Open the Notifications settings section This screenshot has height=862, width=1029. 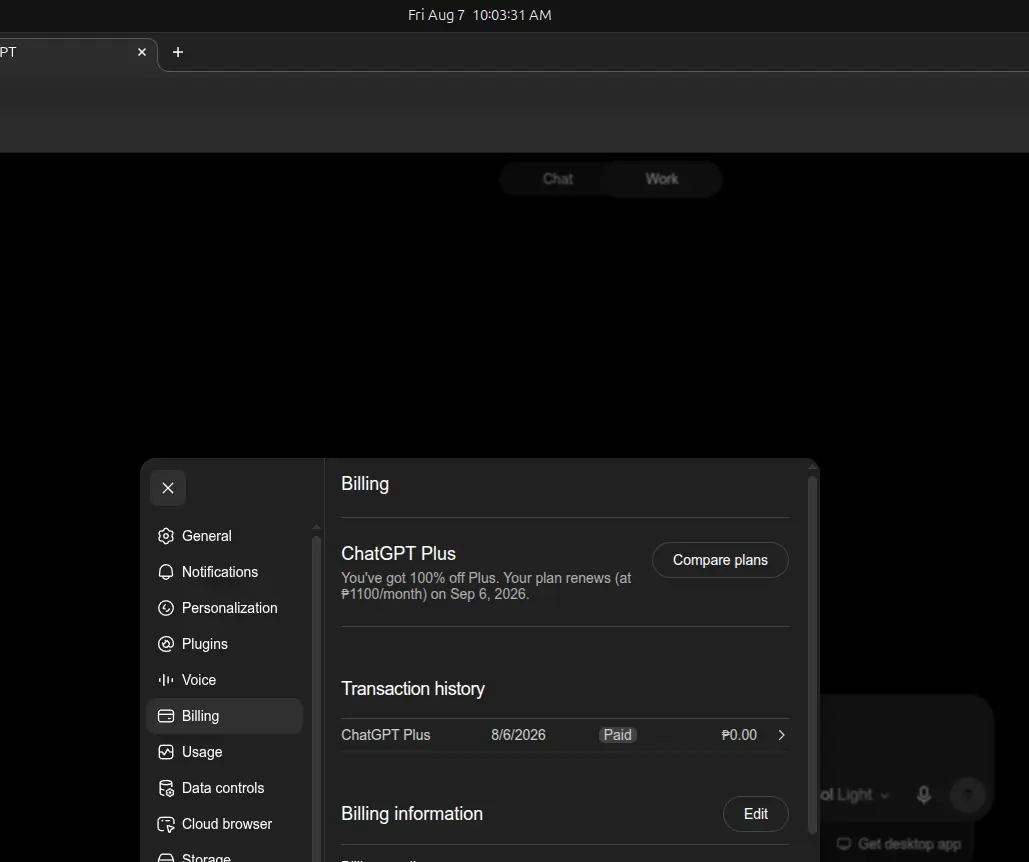[224, 572]
